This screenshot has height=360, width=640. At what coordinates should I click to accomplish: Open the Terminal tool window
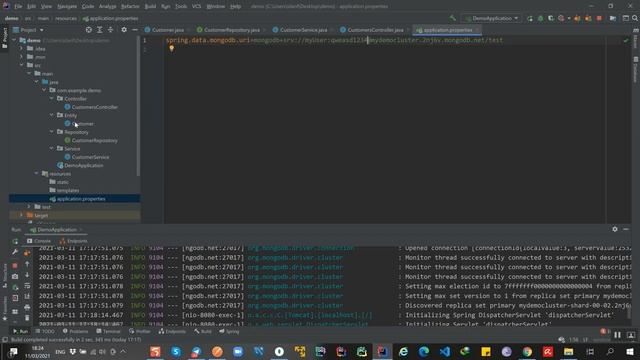click(x=108, y=331)
